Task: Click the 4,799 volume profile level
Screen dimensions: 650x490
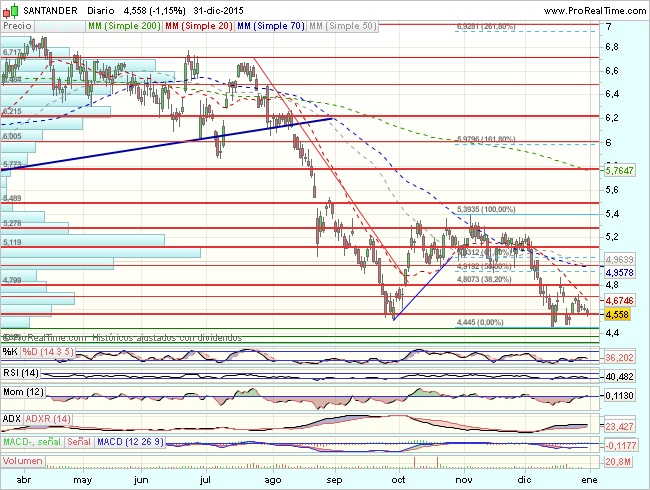Action: (12, 280)
